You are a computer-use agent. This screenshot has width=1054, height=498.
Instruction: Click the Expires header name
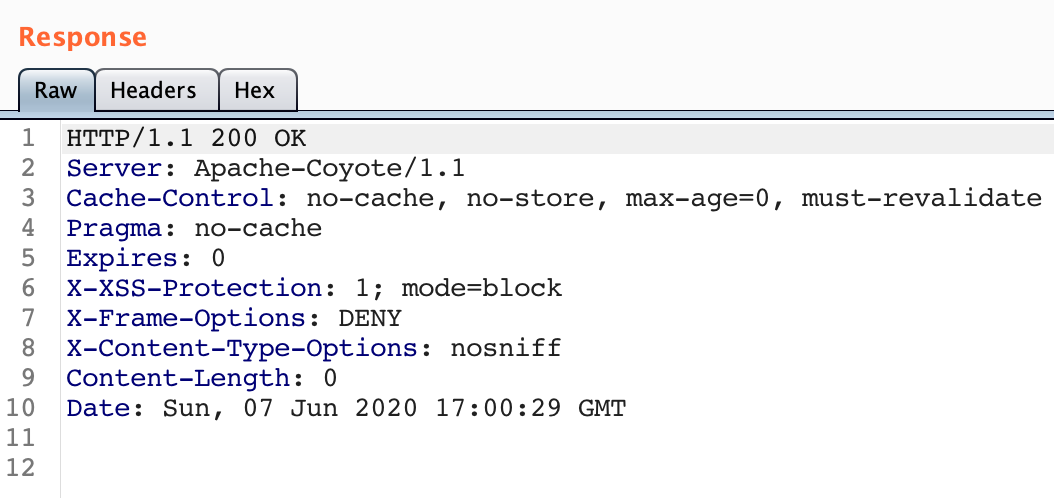[x=122, y=258]
